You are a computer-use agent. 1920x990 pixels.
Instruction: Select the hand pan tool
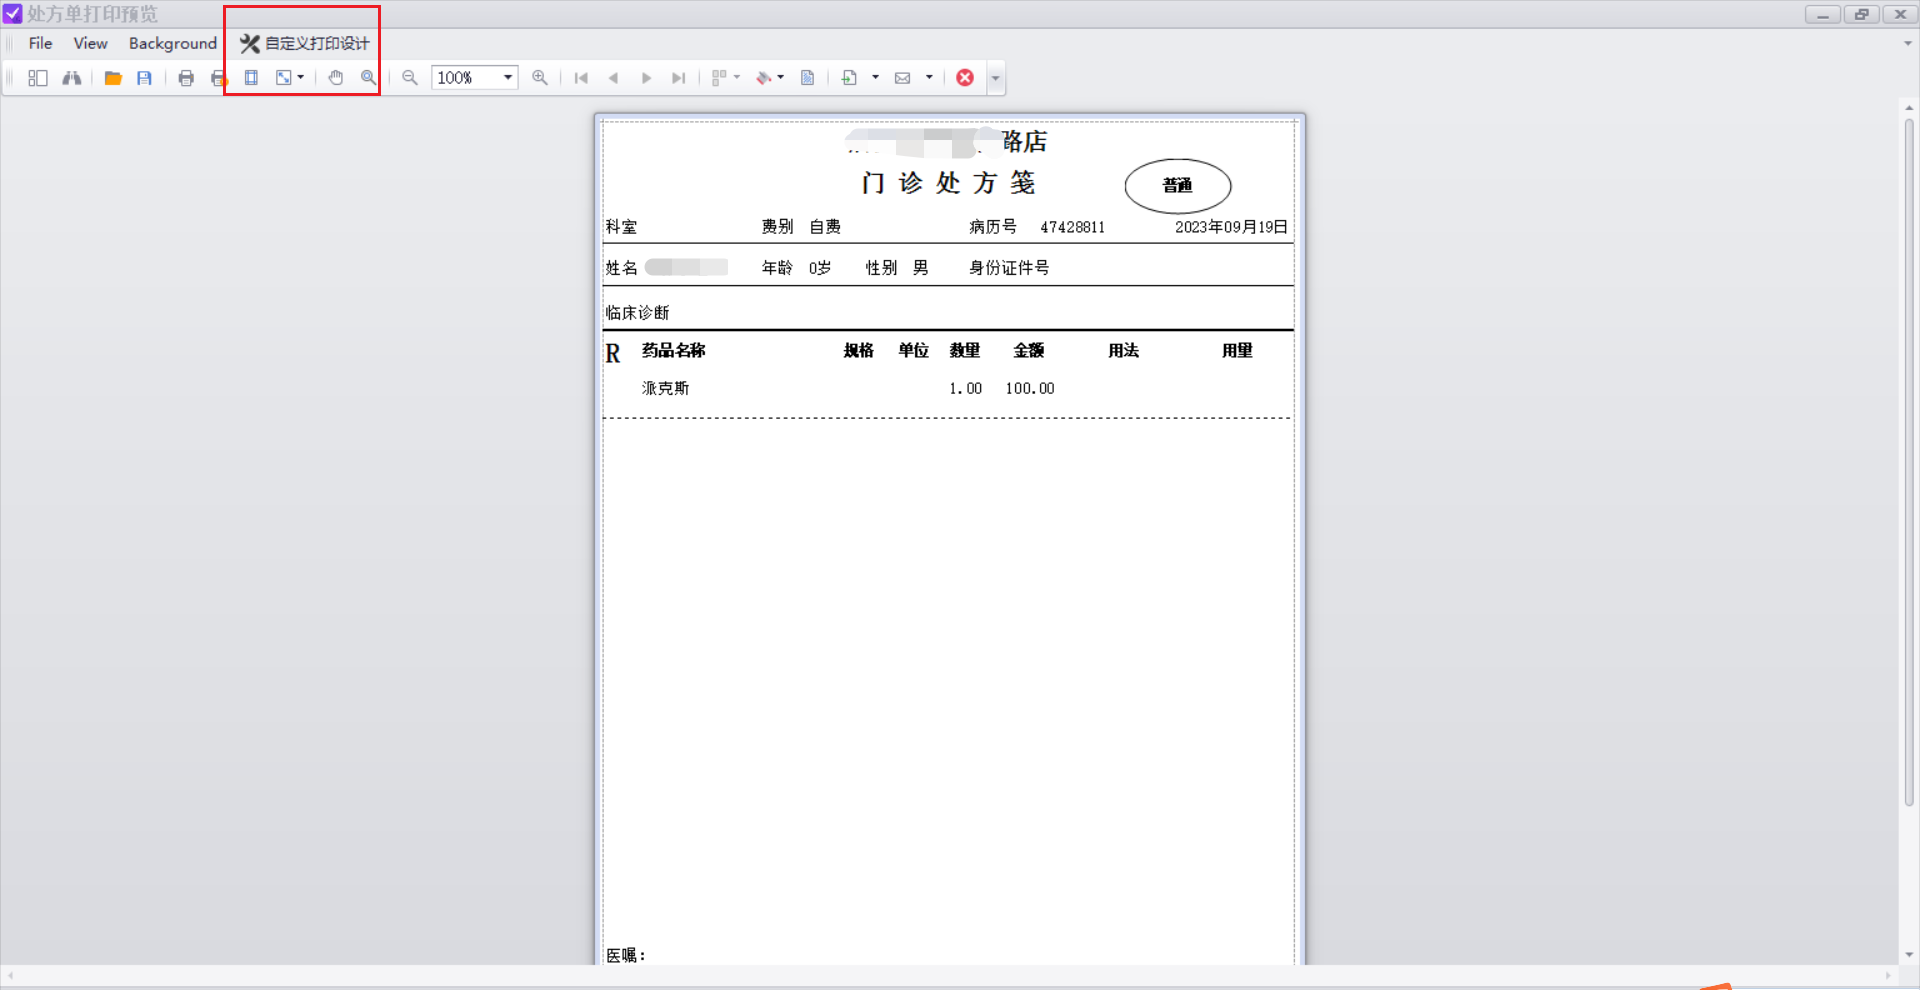click(x=336, y=78)
